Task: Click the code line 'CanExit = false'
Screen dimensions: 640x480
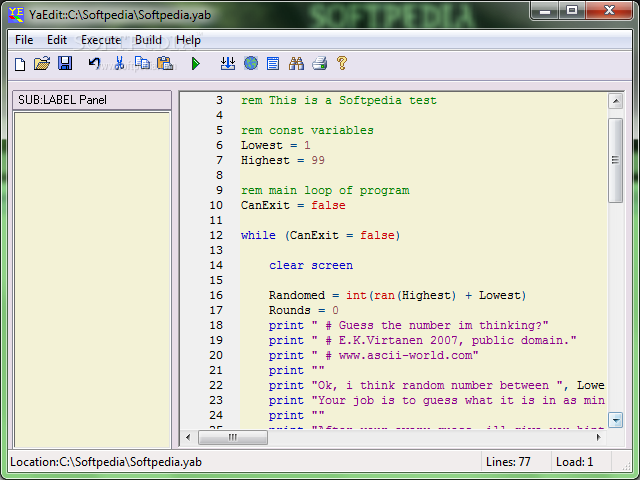Action: 293,205
